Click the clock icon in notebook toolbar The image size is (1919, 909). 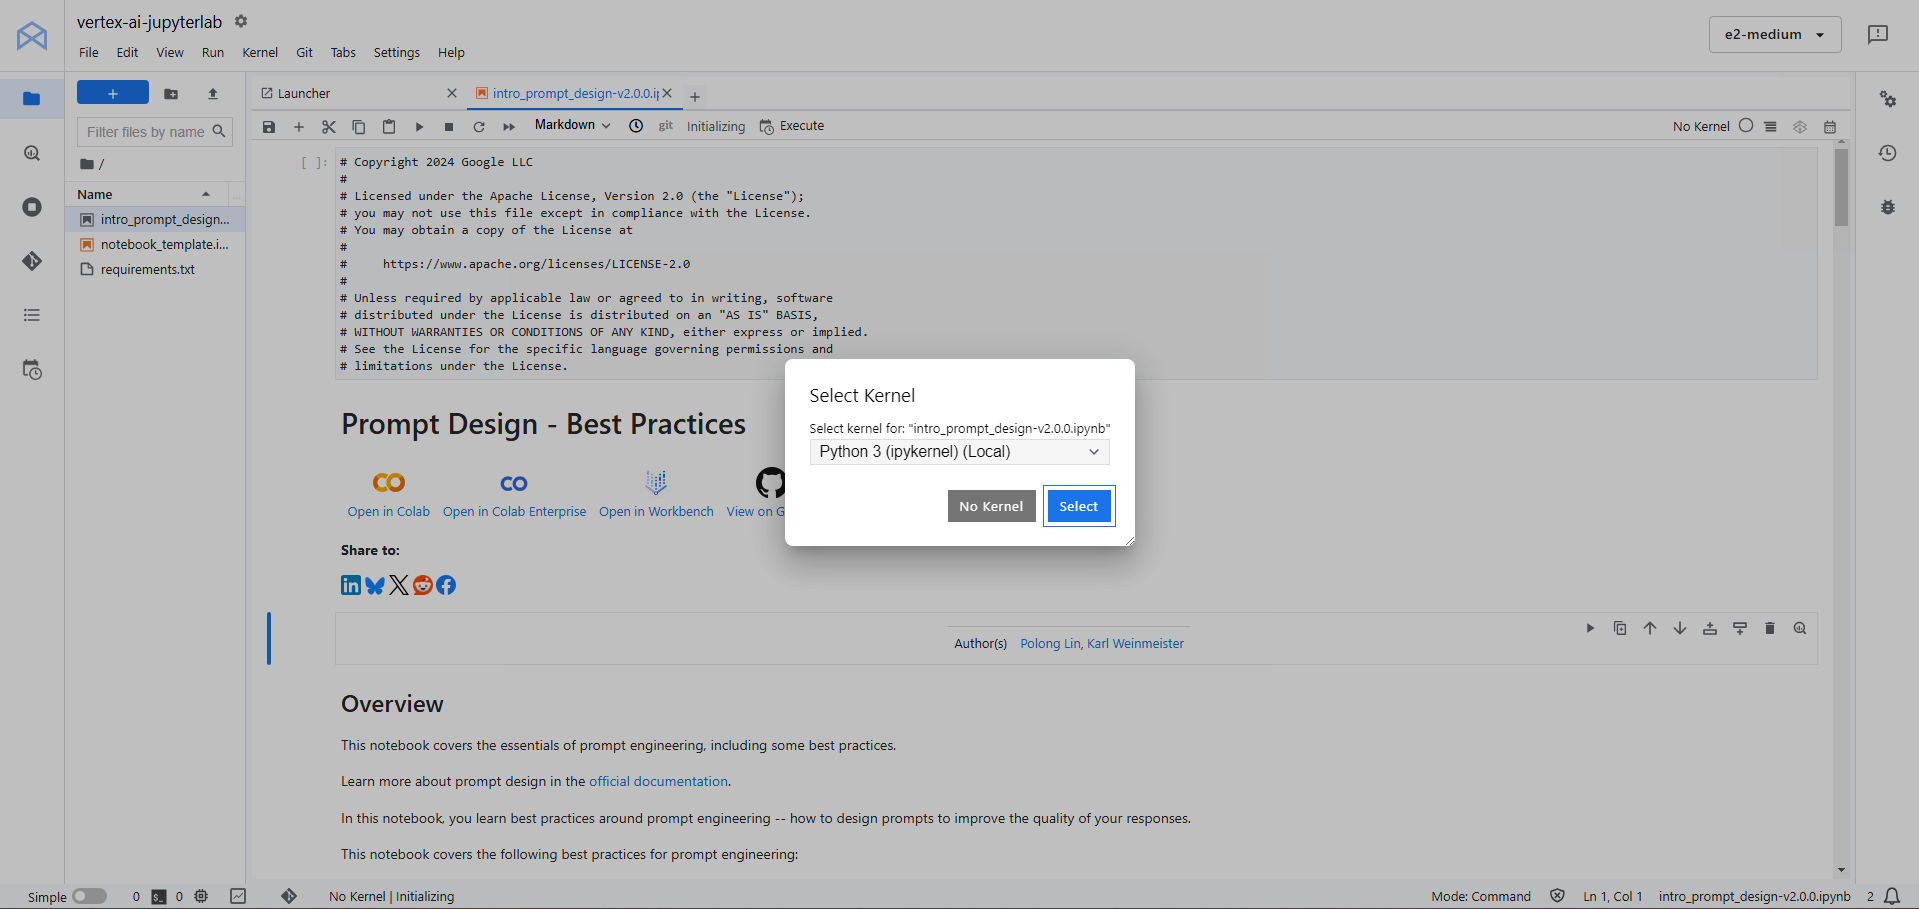(636, 126)
